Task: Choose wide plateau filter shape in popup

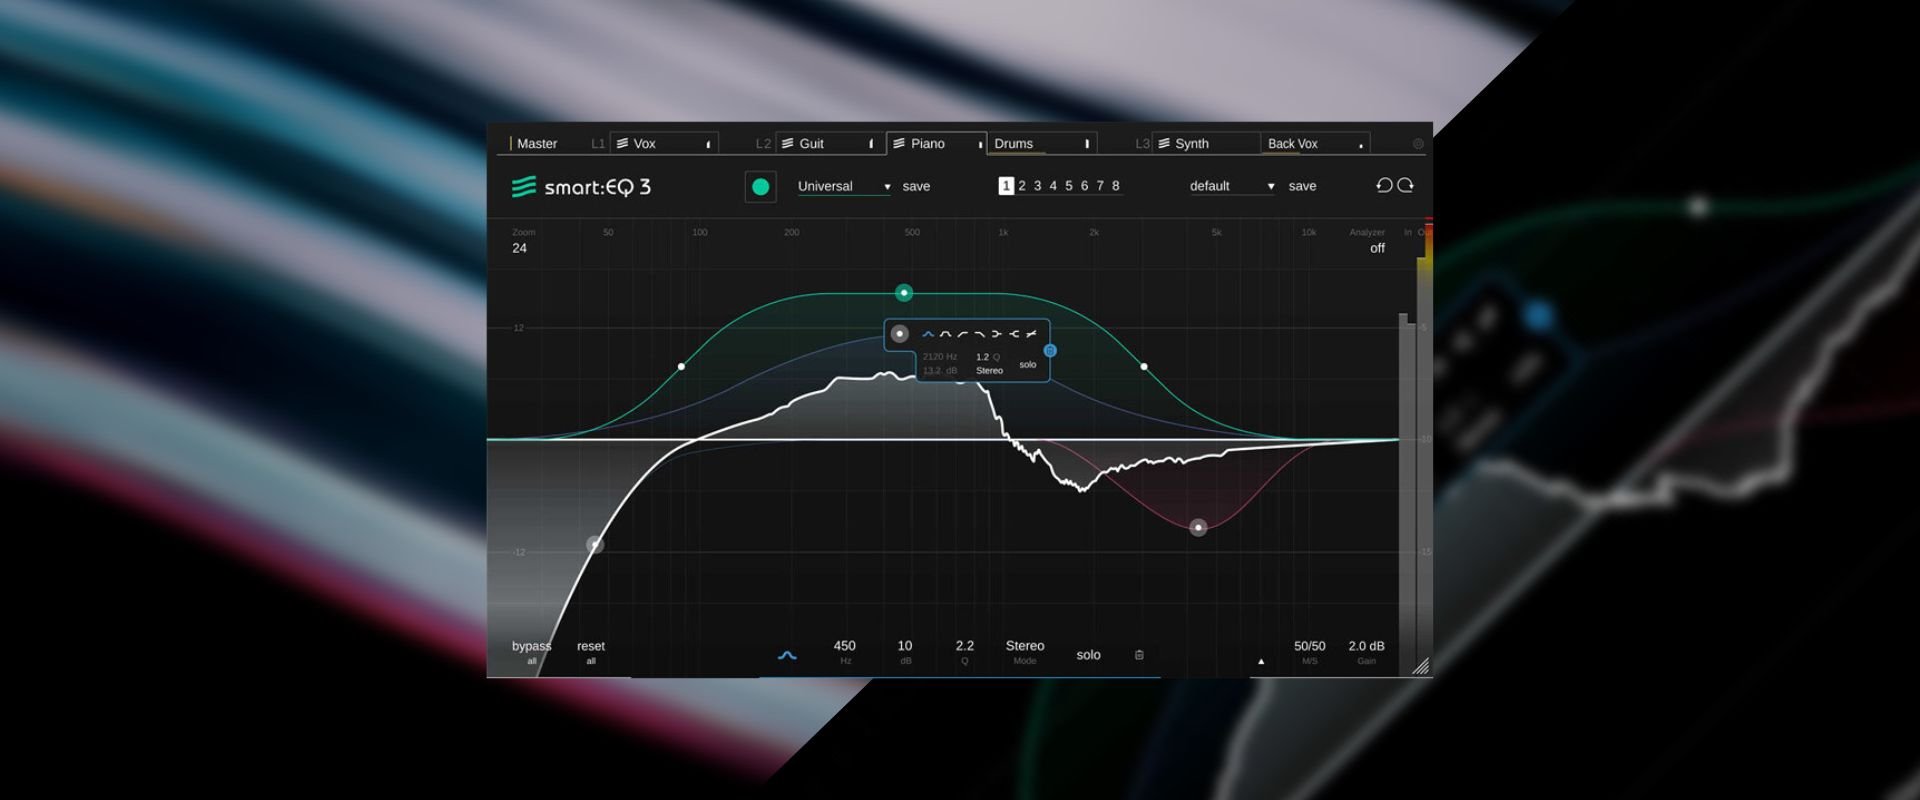Action: point(945,334)
